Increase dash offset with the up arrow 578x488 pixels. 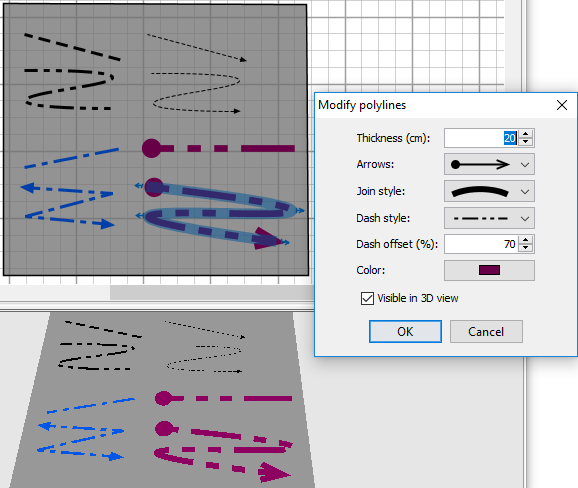[525, 240]
